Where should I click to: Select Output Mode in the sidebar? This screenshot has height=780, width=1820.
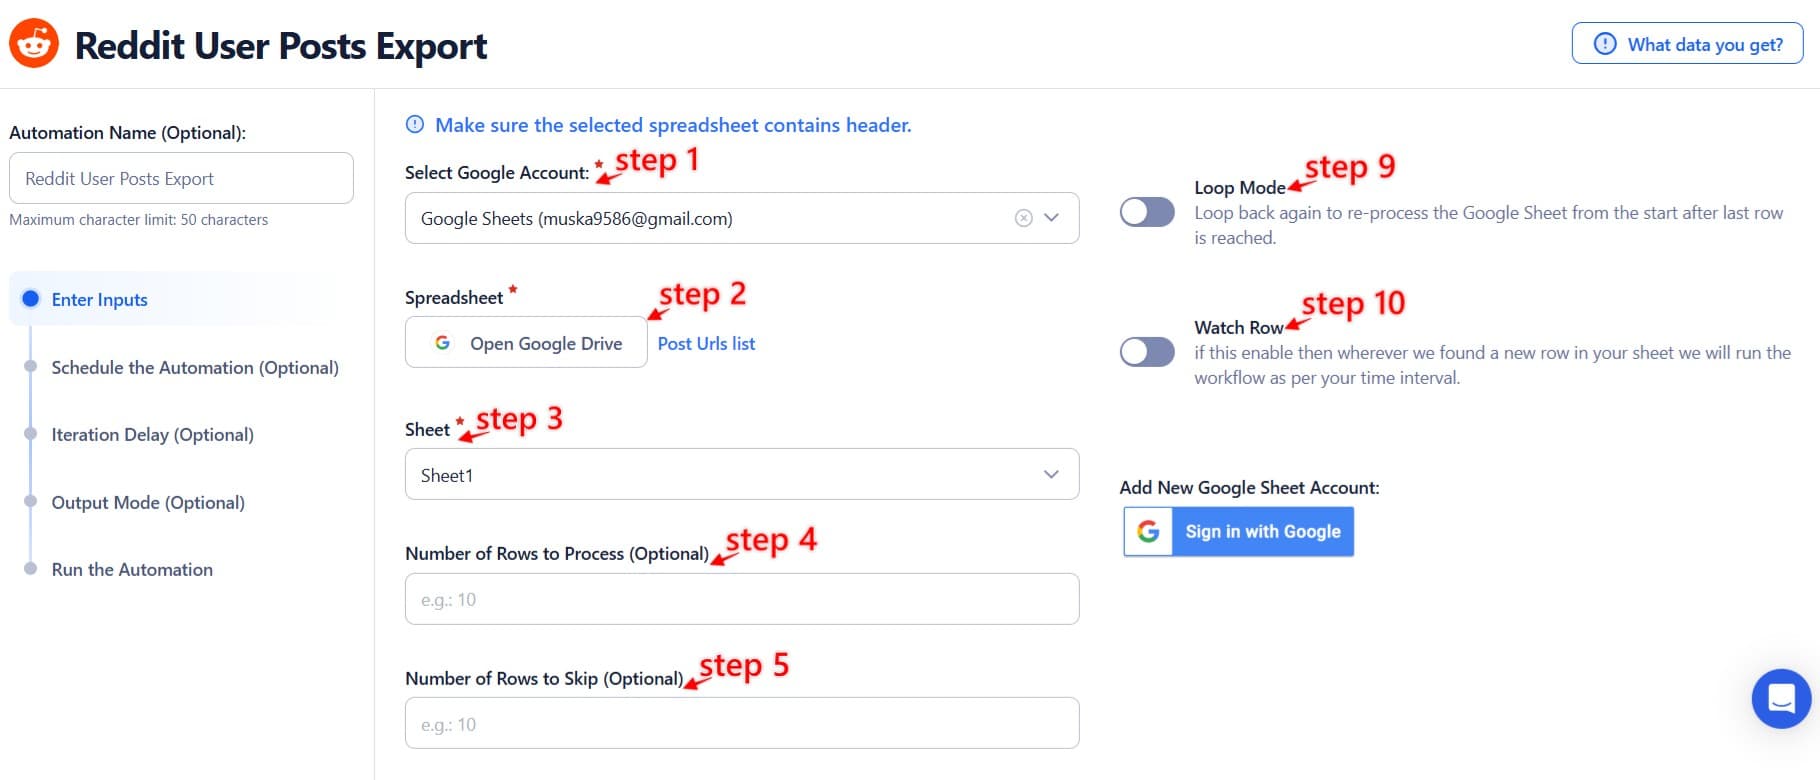coord(147,502)
